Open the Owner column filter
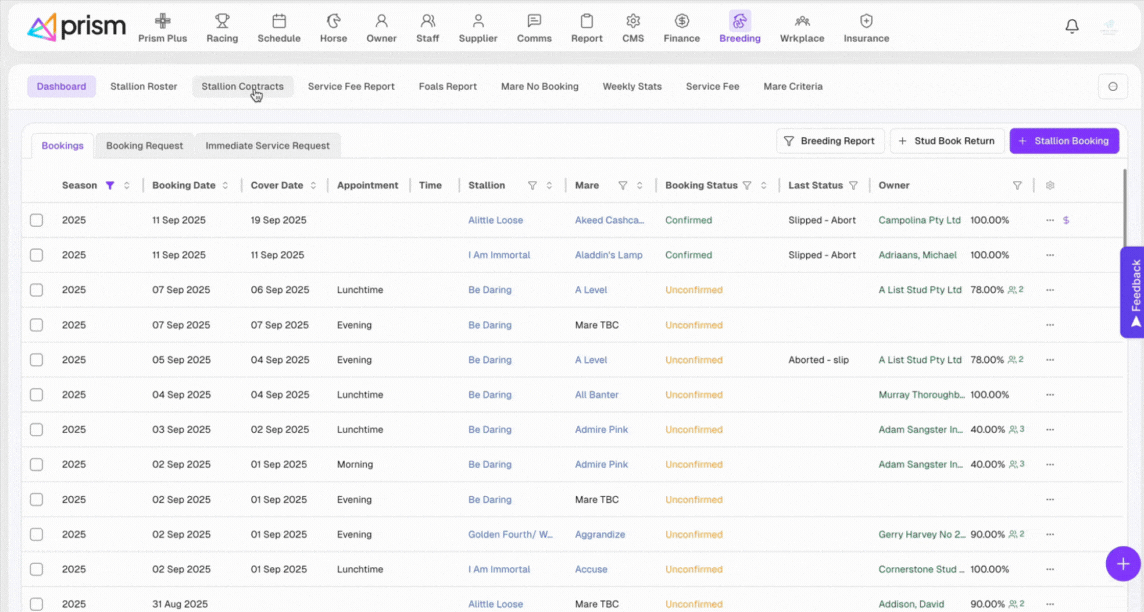Image resolution: width=1144 pixels, height=612 pixels. [x=1017, y=185]
